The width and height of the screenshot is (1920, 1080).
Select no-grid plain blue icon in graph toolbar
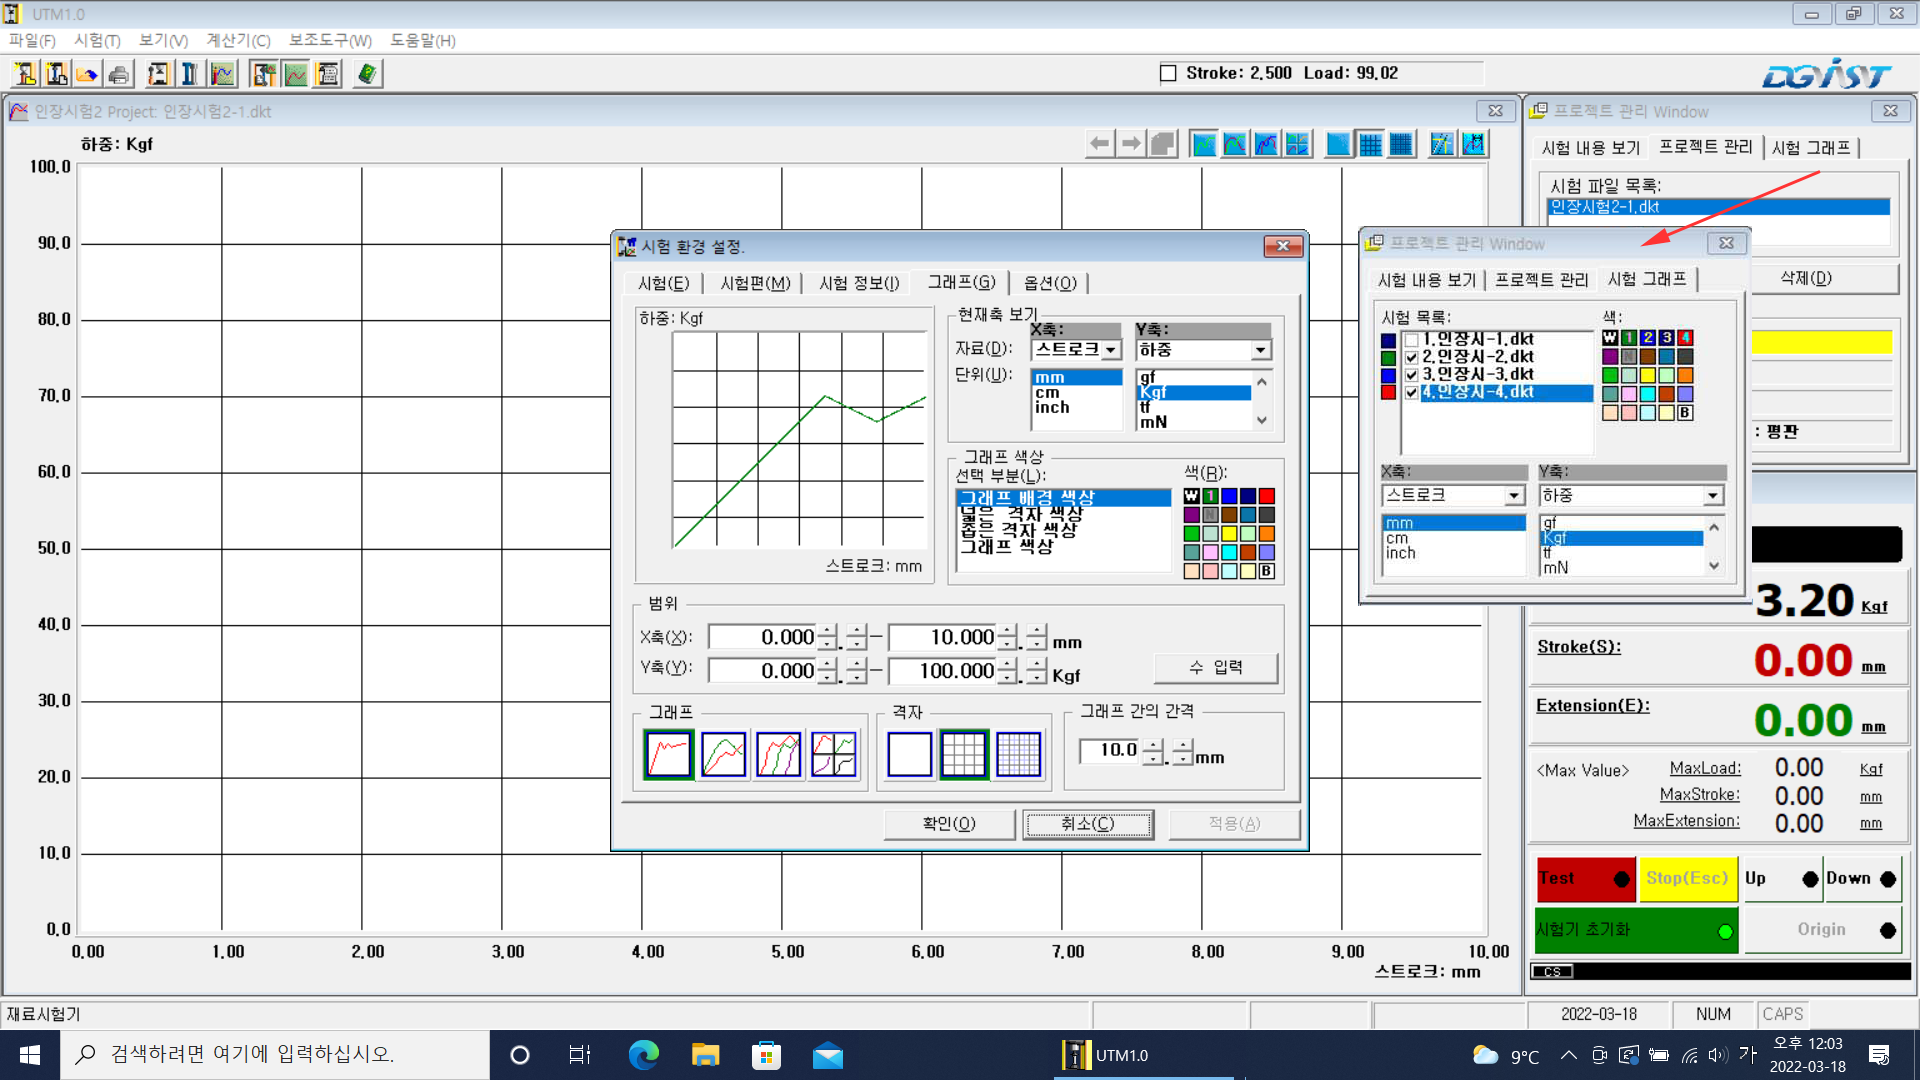[1339, 144]
